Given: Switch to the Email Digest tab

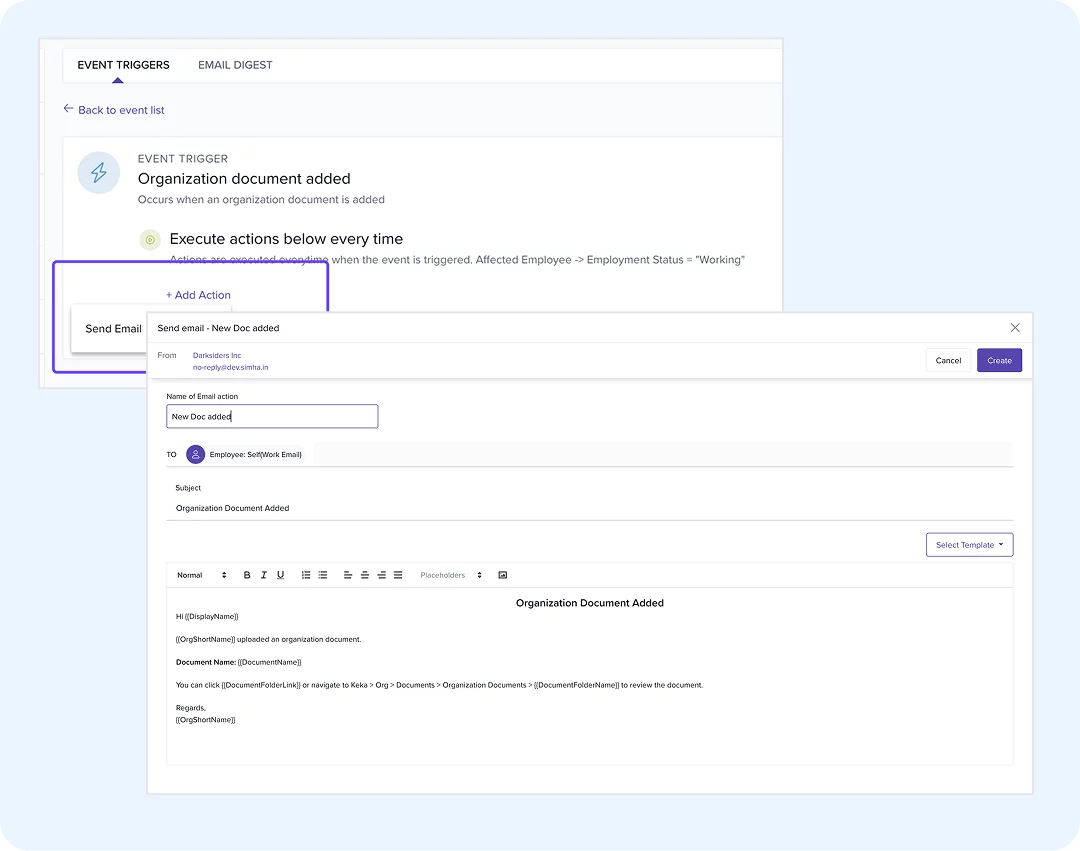Looking at the screenshot, I should (x=235, y=65).
